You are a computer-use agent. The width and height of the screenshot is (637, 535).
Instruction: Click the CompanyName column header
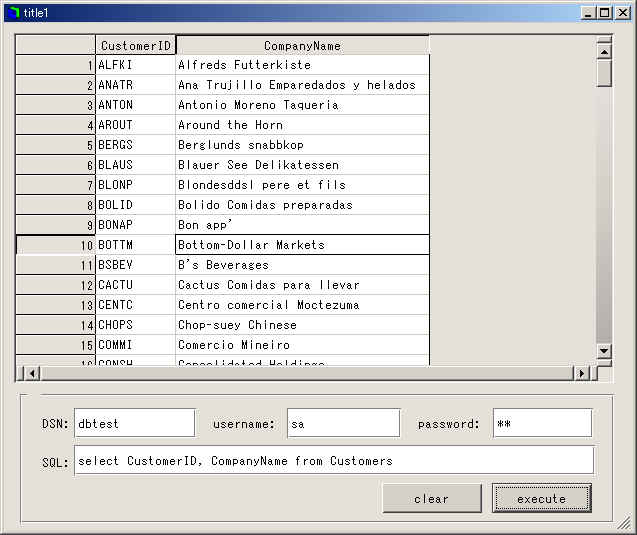[302, 45]
